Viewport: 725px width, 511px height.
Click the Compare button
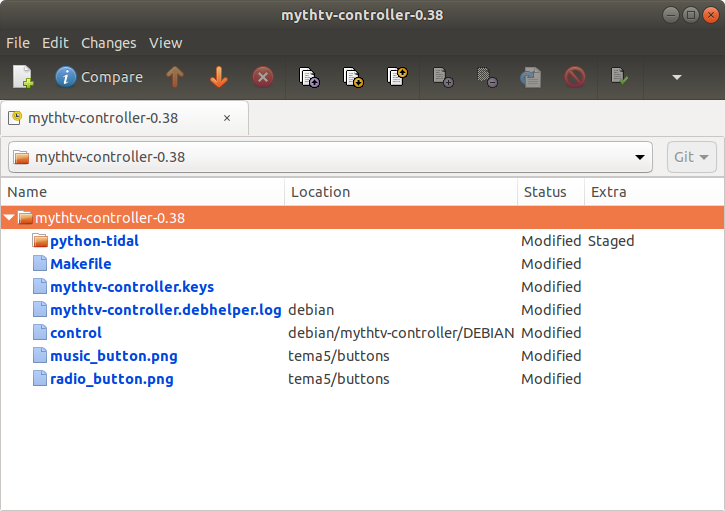click(x=99, y=77)
